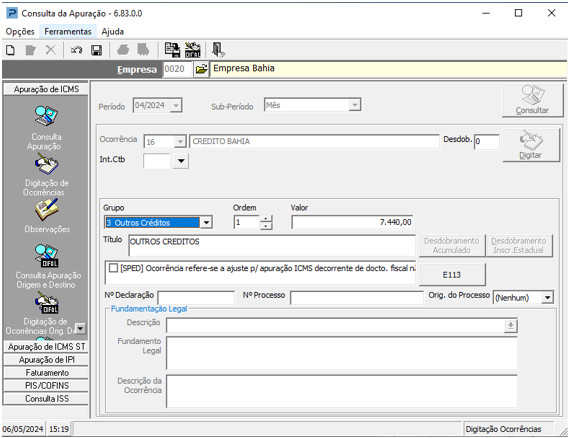Click the Valor input field
Viewport: 568px width, 438px height.
(352, 222)
